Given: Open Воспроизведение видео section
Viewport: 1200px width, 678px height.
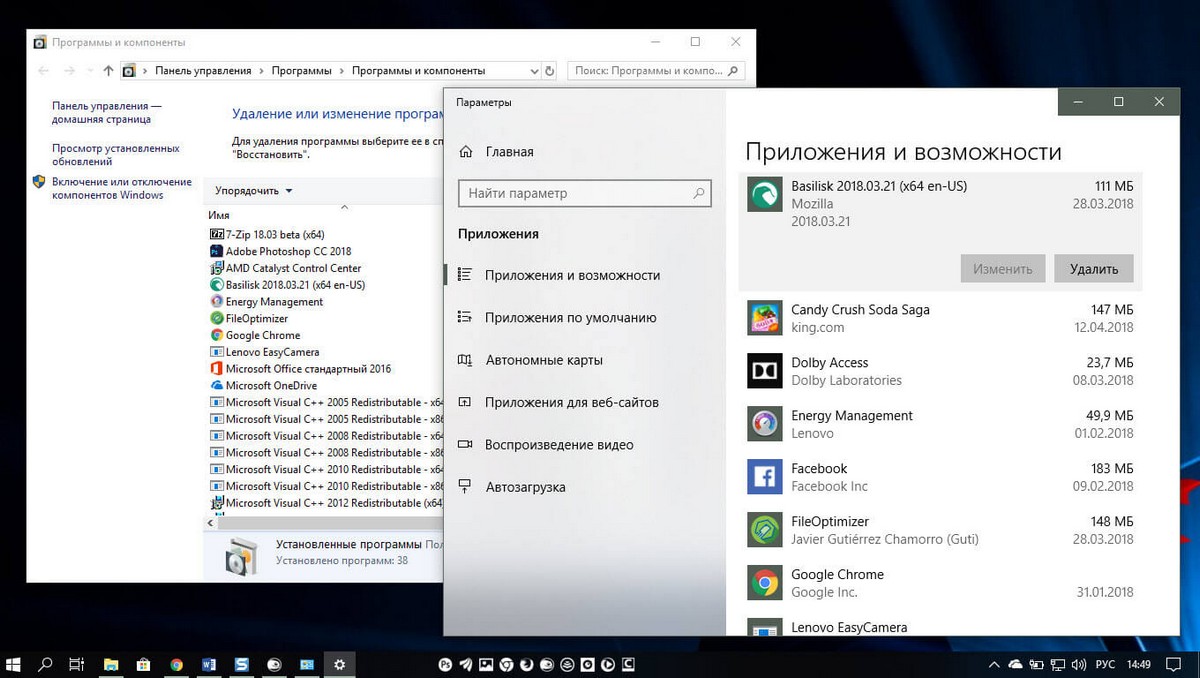Looking at the screenshot, I should (558, 445).
